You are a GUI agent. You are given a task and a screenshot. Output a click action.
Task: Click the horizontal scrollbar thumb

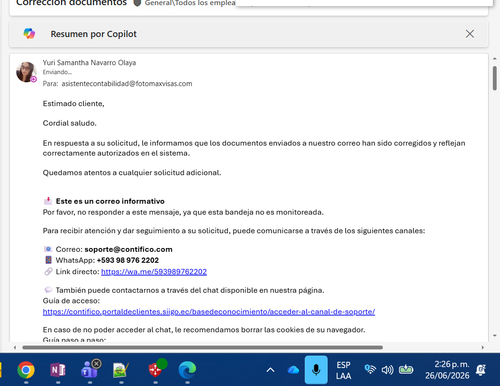202,347
